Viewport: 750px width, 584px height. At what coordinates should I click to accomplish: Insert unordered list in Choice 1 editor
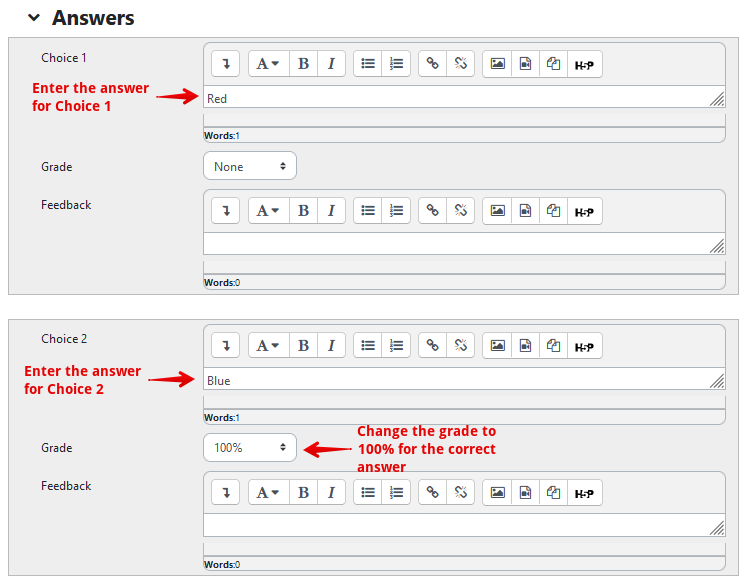[368, 64]
